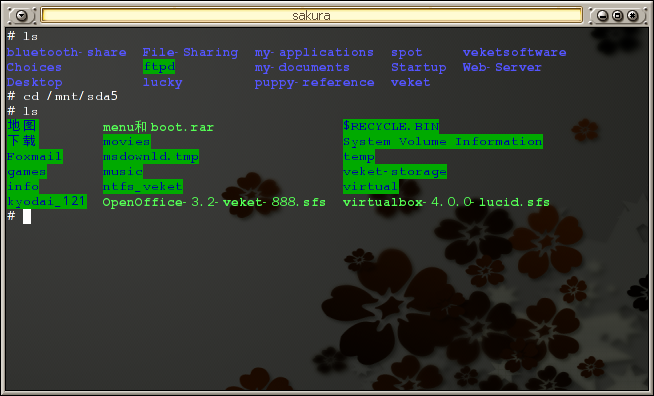Click the veket entry in the first listing
654x396 pixels.
pos(410,83)
